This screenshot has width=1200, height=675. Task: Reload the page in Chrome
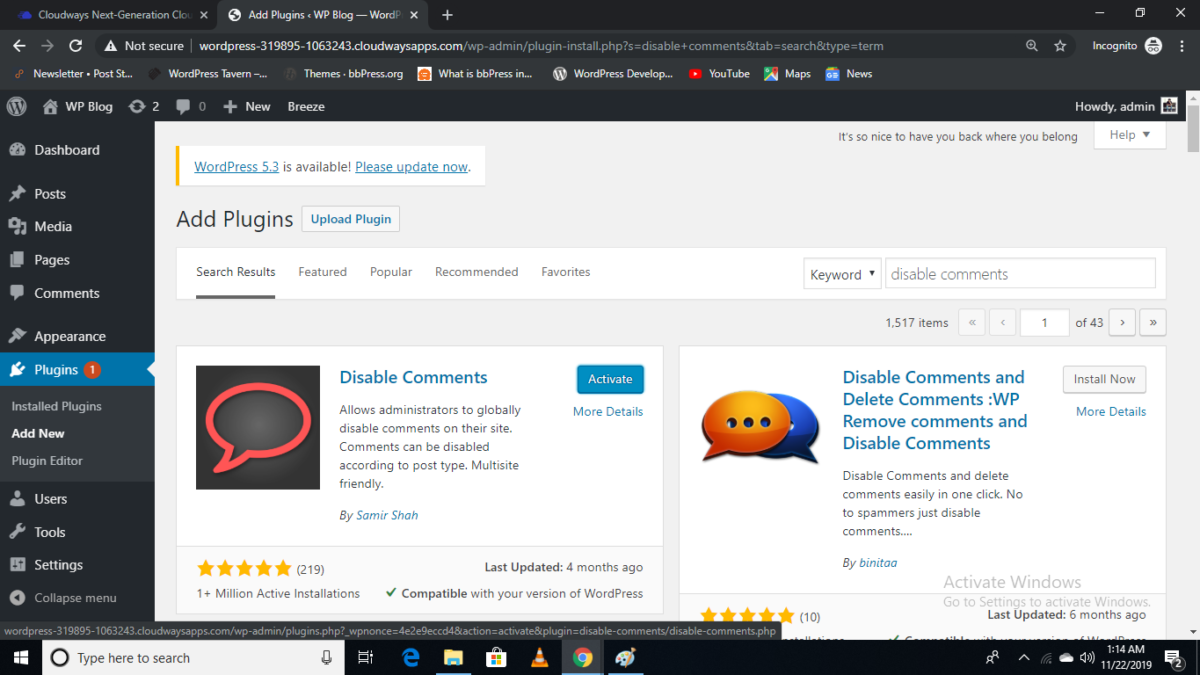tap(75, 46)
